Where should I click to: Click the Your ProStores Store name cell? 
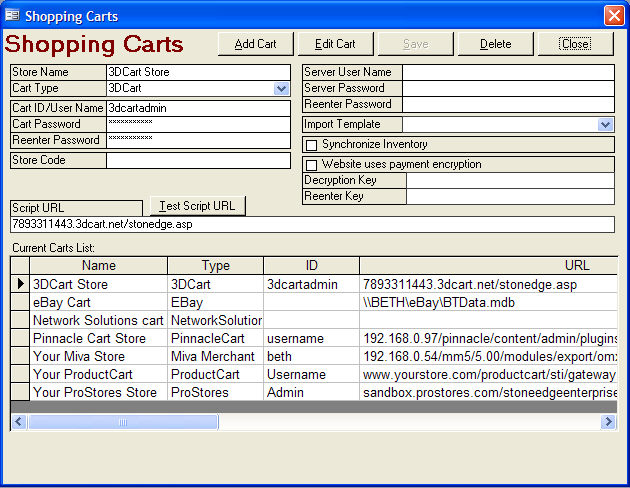pos(98,392)
